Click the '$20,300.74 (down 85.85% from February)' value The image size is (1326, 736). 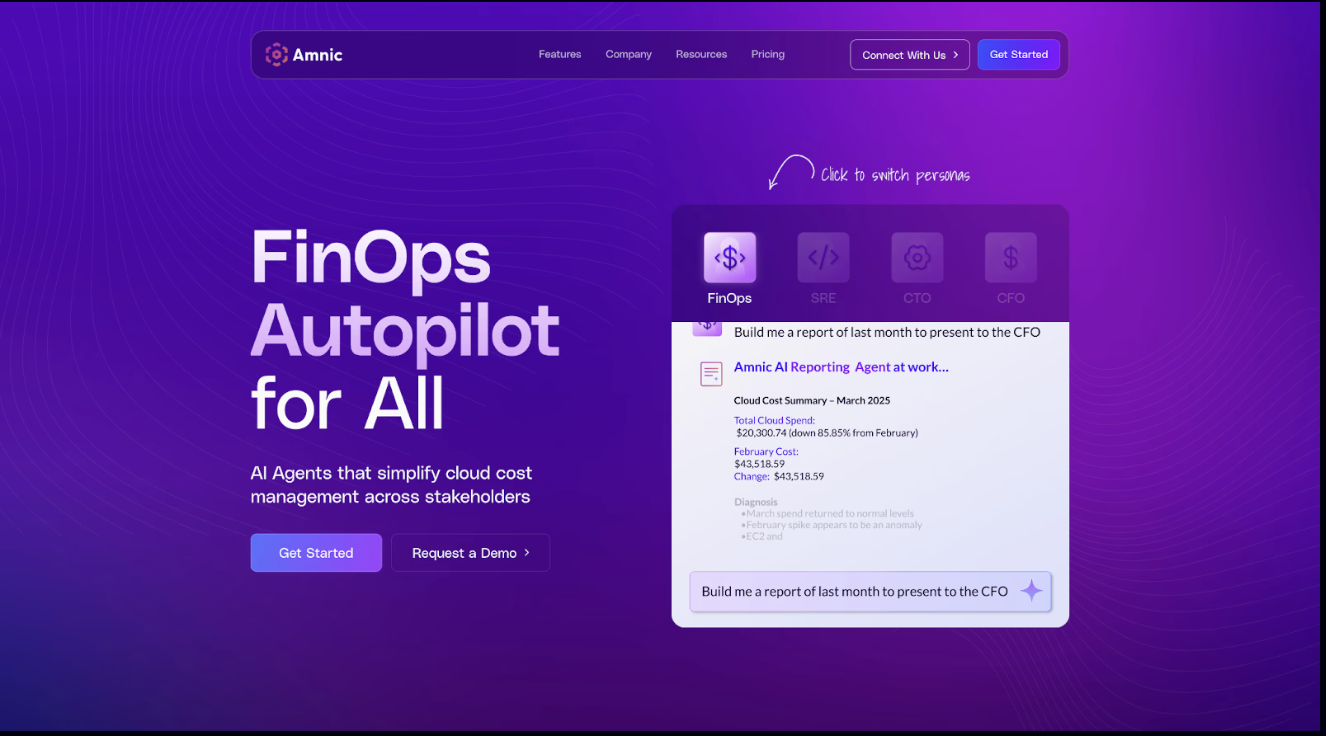click(827, 433)
